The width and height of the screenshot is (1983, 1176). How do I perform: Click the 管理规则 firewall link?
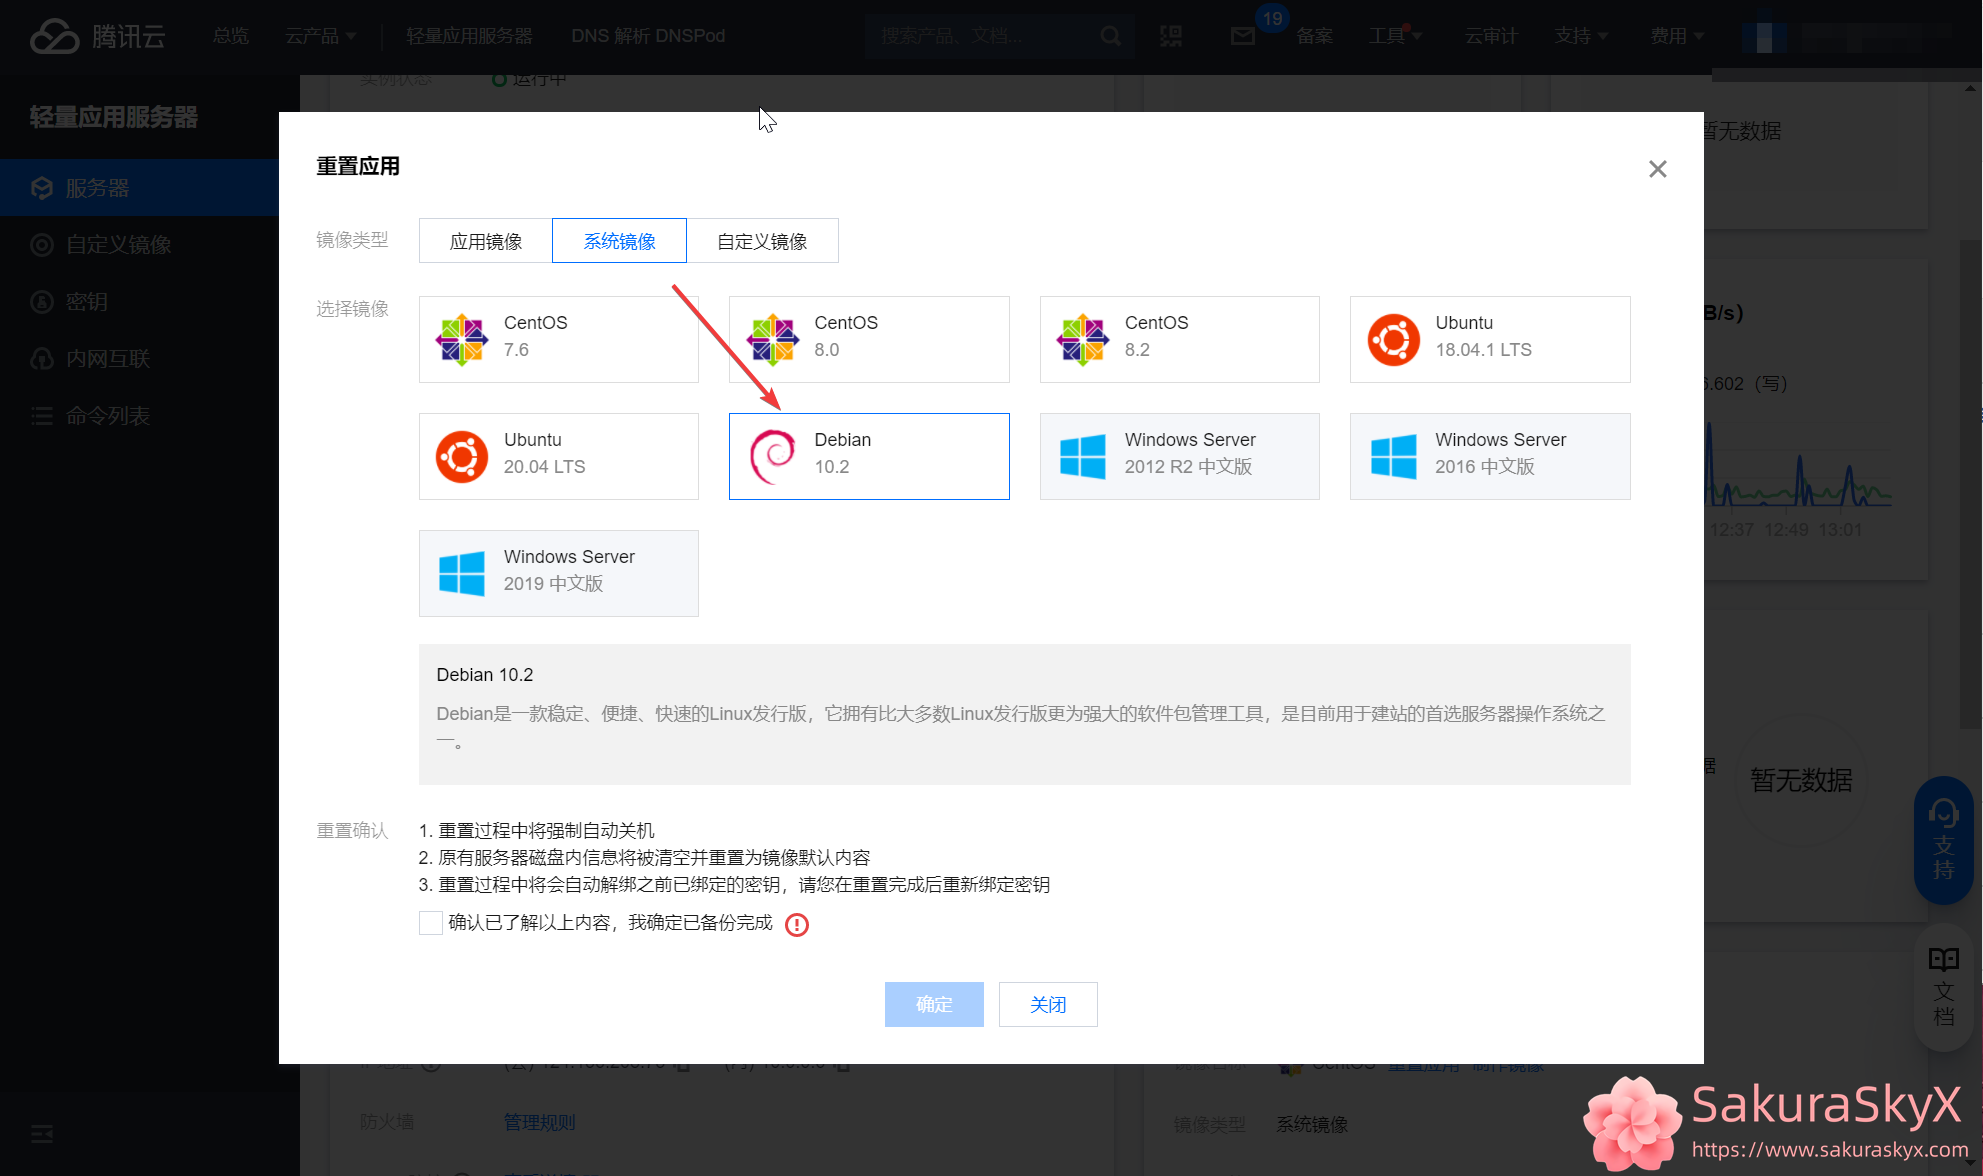(x=539, y=1123)
